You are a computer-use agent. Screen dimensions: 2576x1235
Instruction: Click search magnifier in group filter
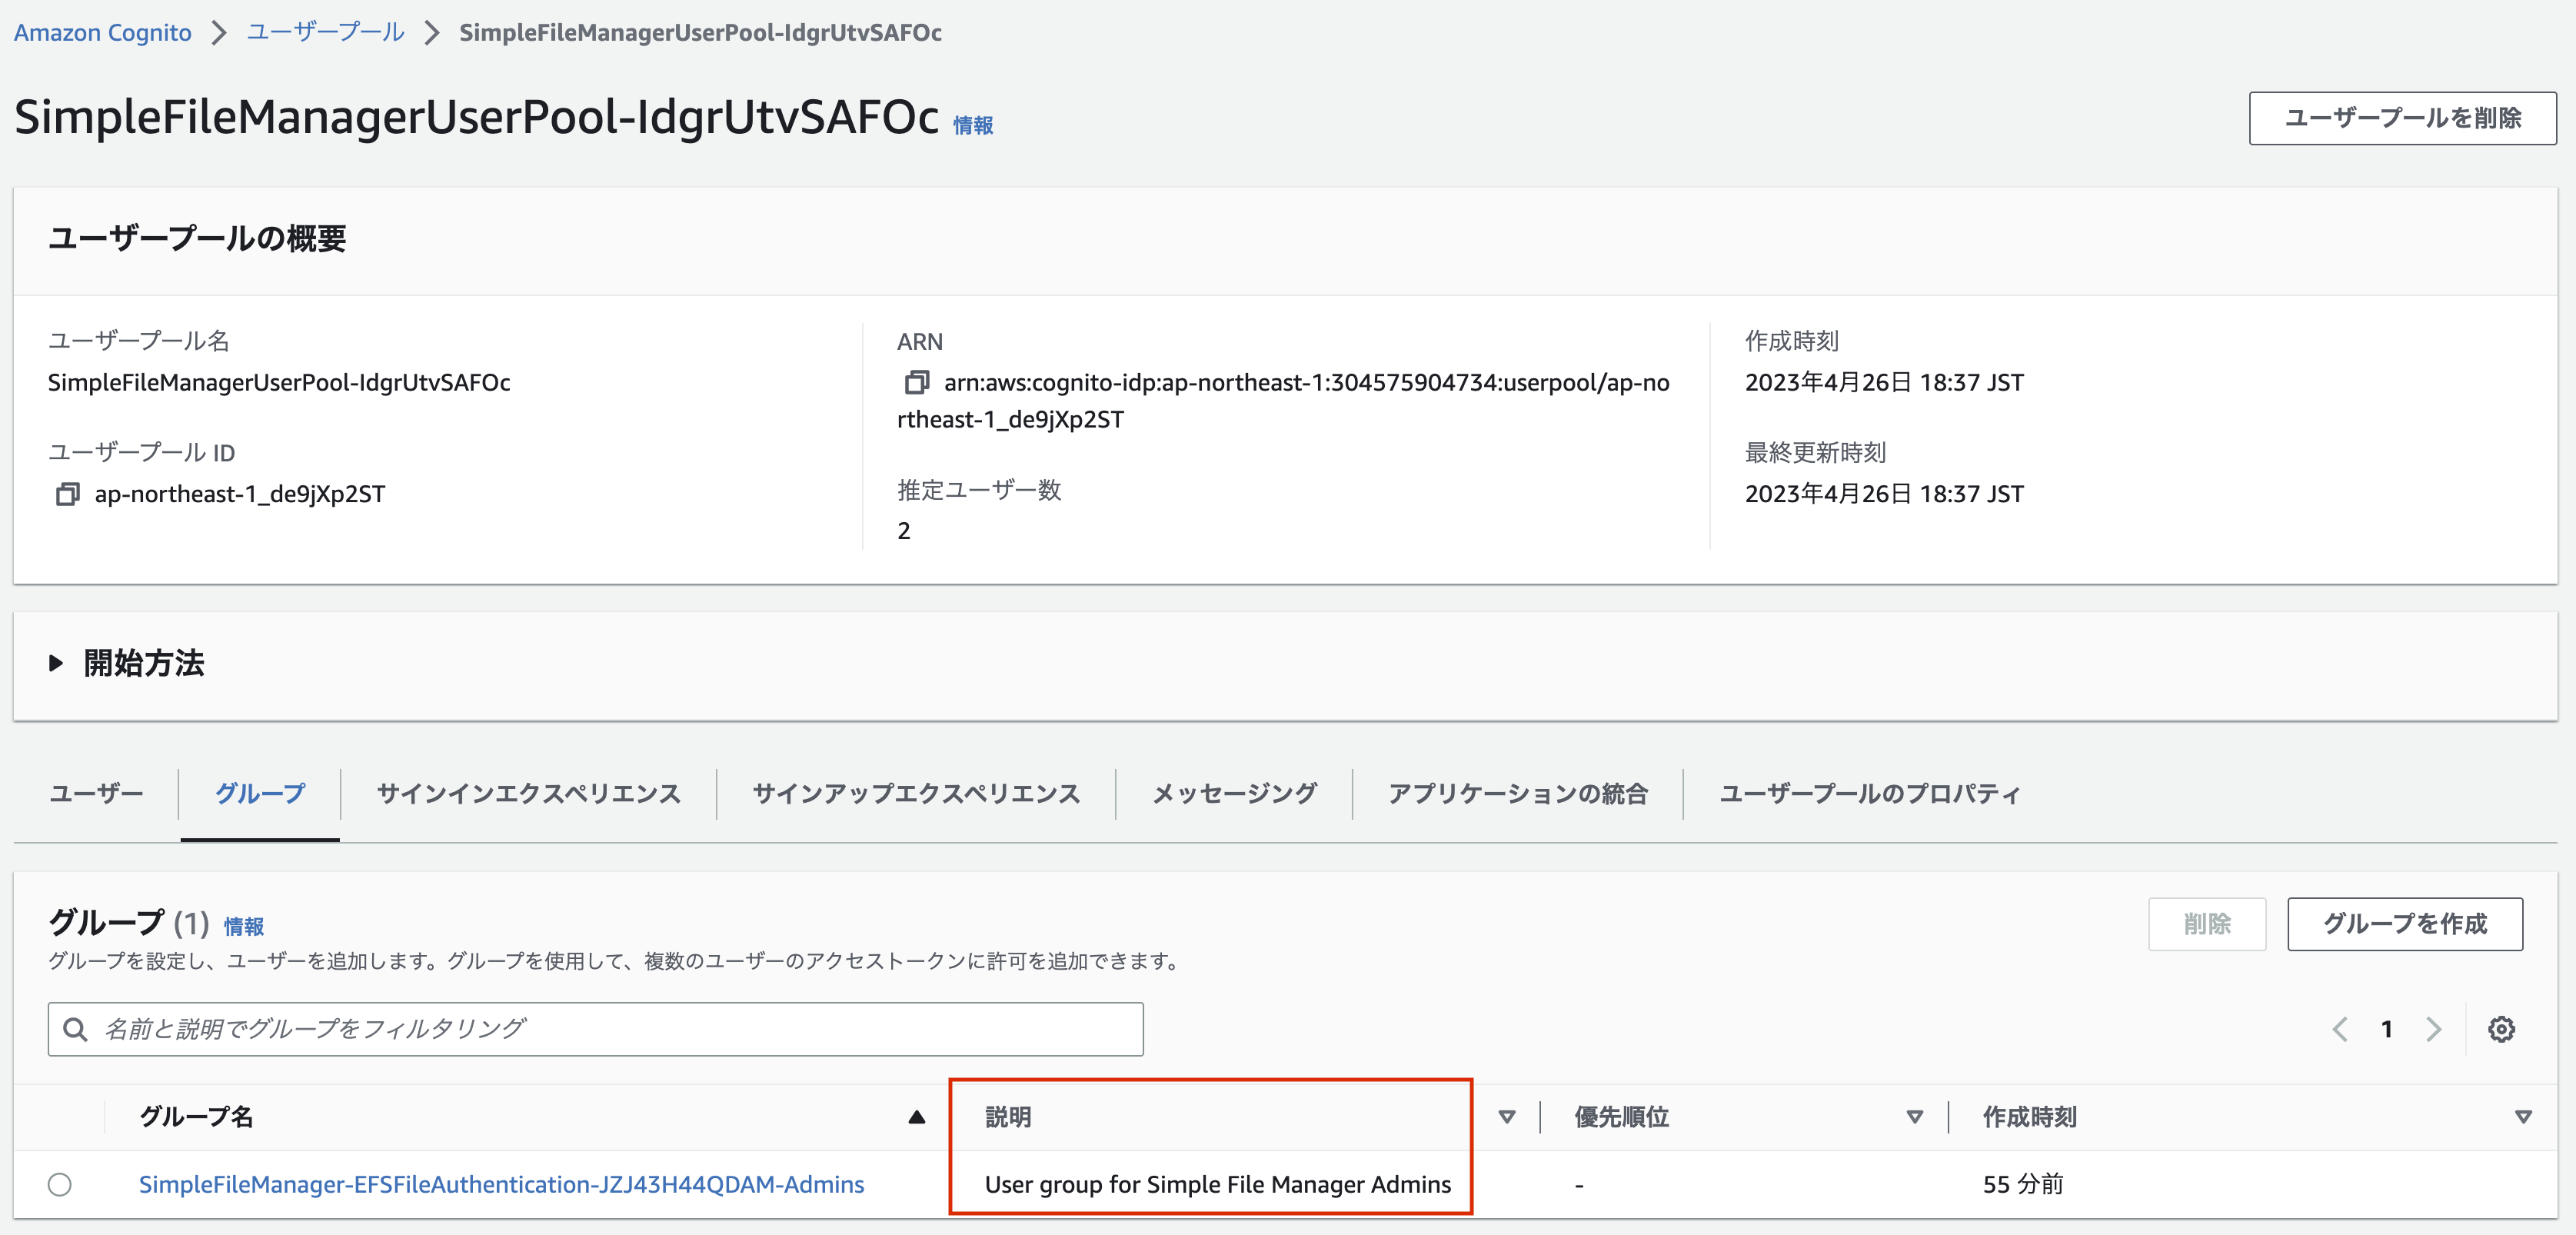(75, 1029)
